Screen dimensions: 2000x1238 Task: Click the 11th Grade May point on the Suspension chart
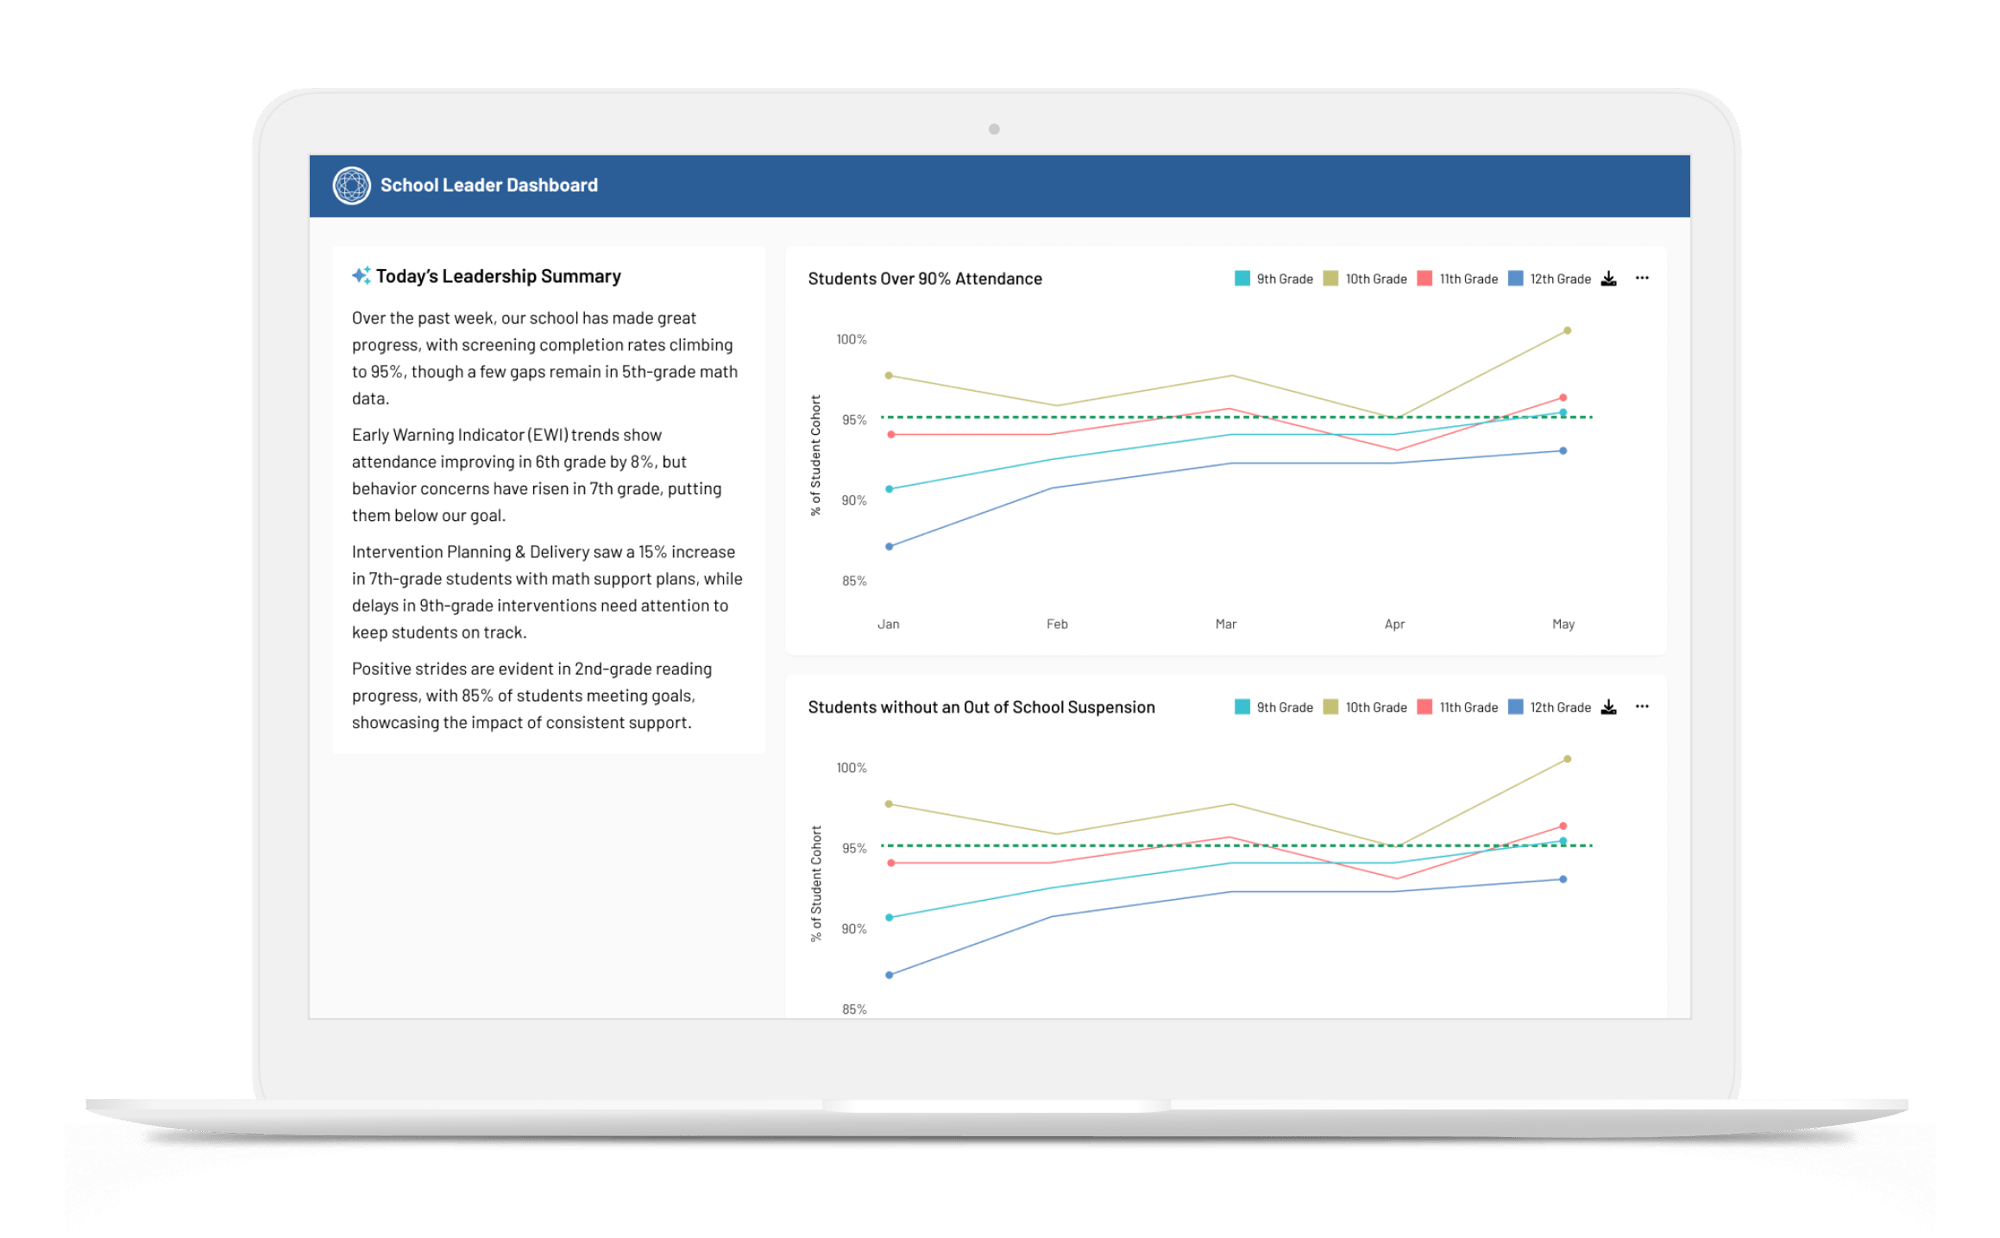[x=1563, y=826]
